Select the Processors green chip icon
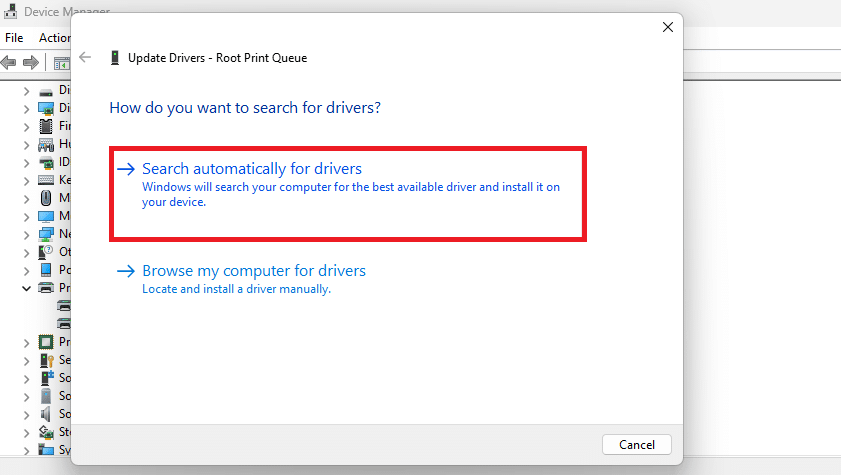 point(46,342)
